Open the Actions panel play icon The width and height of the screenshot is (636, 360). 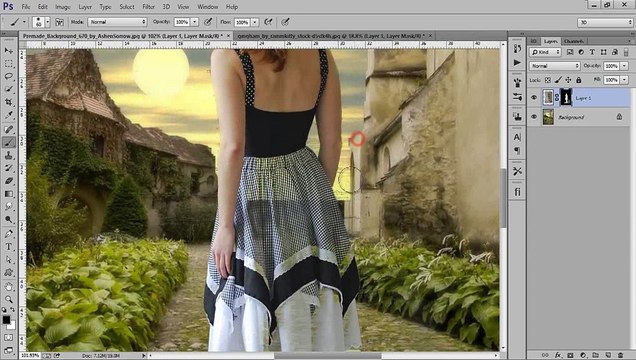517,62
